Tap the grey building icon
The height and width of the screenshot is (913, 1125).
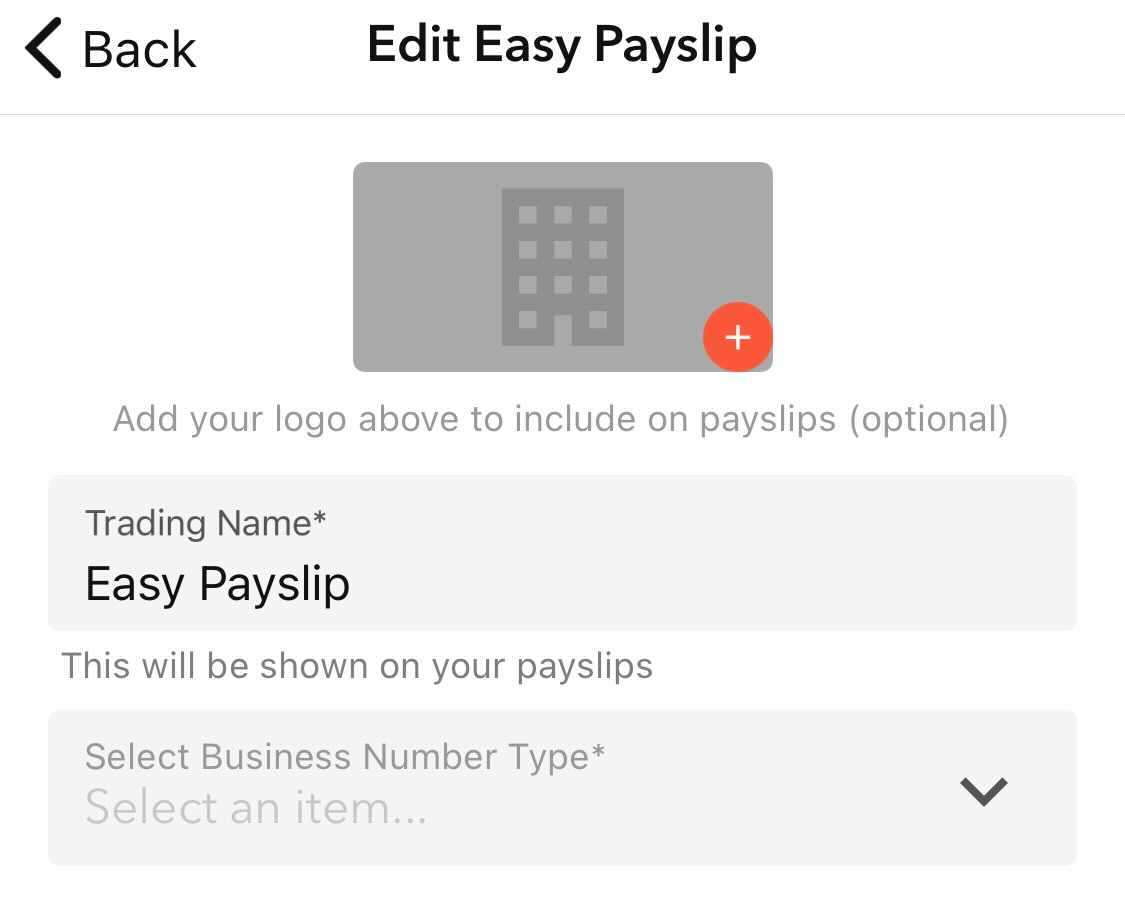(562, 266)
